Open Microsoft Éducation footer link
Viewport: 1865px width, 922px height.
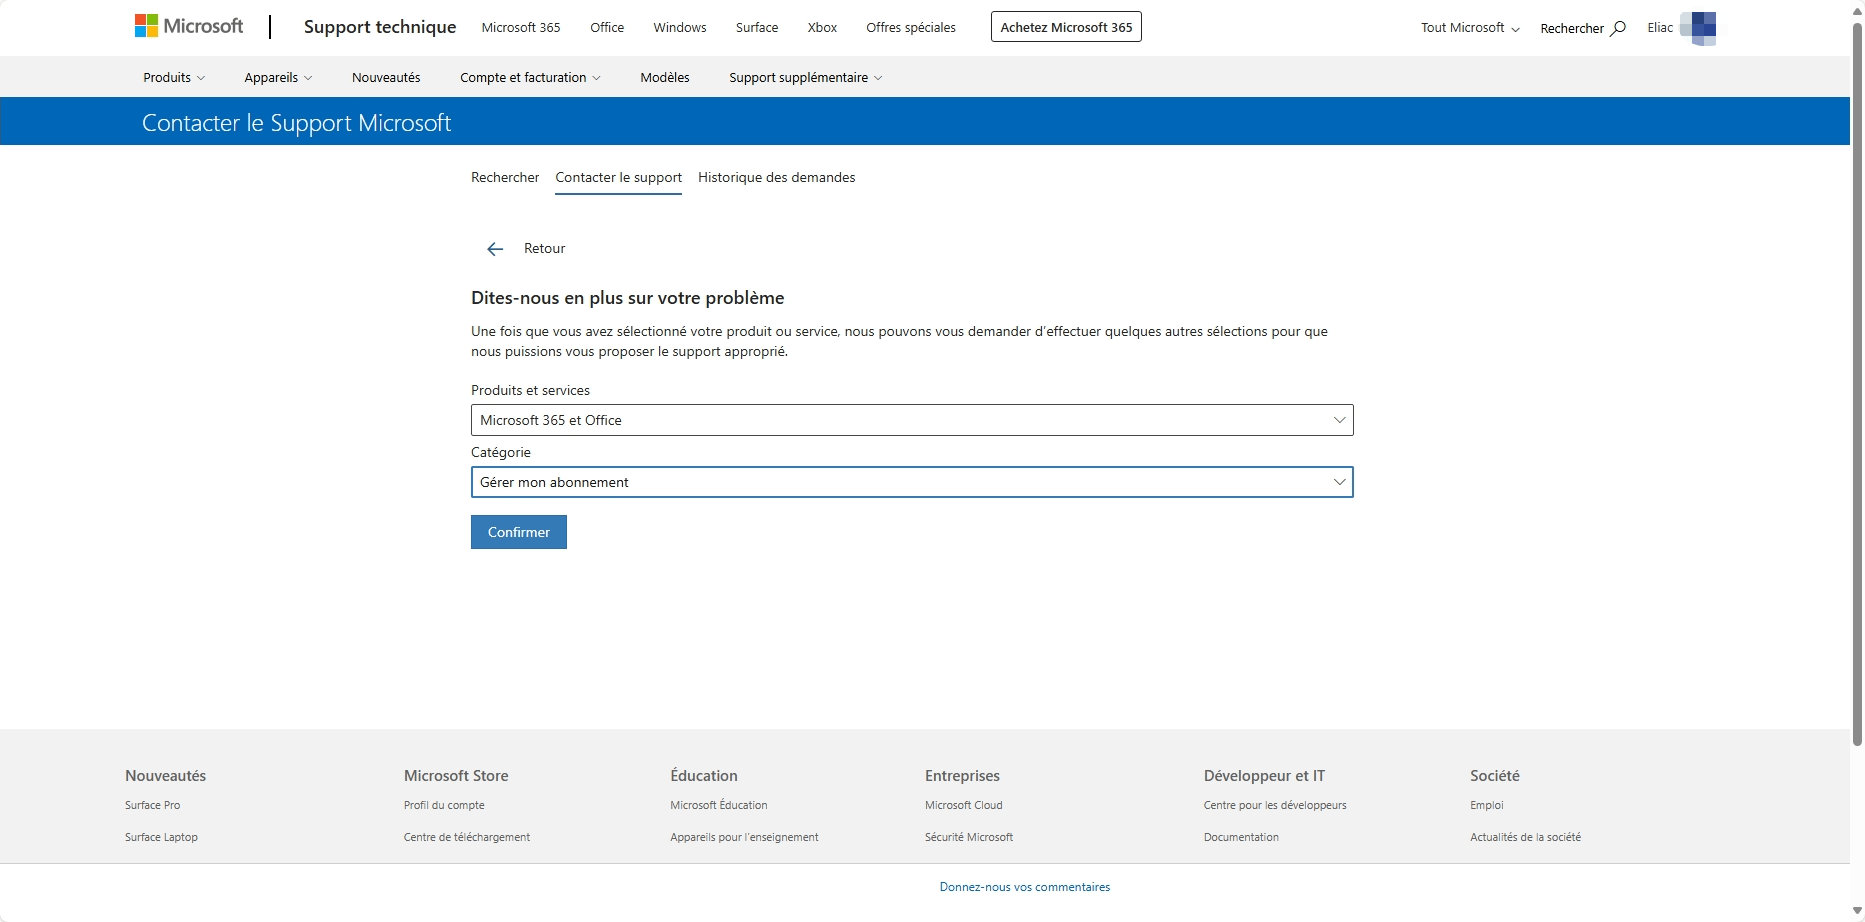pyautogui.click(x=719, y=805)
